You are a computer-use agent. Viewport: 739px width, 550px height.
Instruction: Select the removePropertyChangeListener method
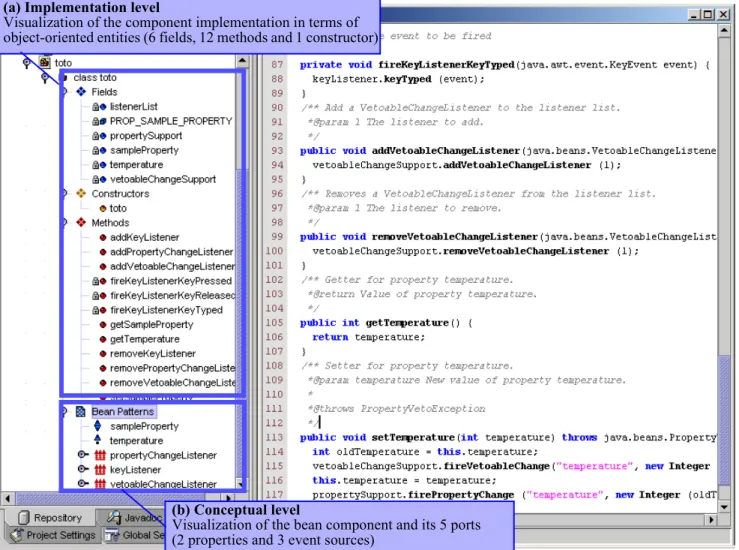[x=172, y=368]
